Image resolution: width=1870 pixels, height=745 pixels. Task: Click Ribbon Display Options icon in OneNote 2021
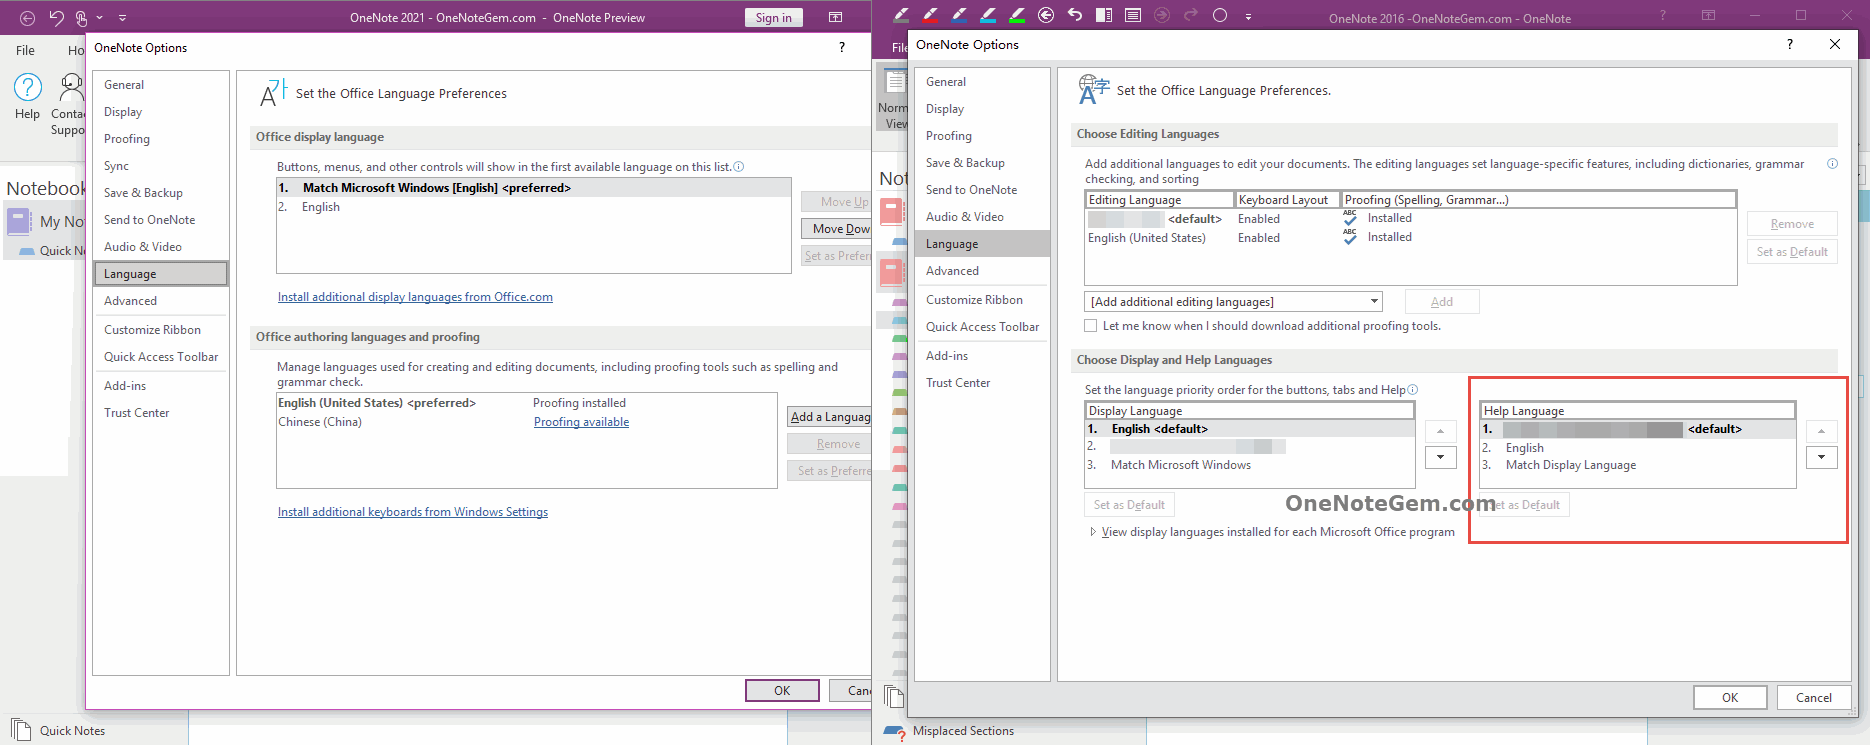click(835, 17)
